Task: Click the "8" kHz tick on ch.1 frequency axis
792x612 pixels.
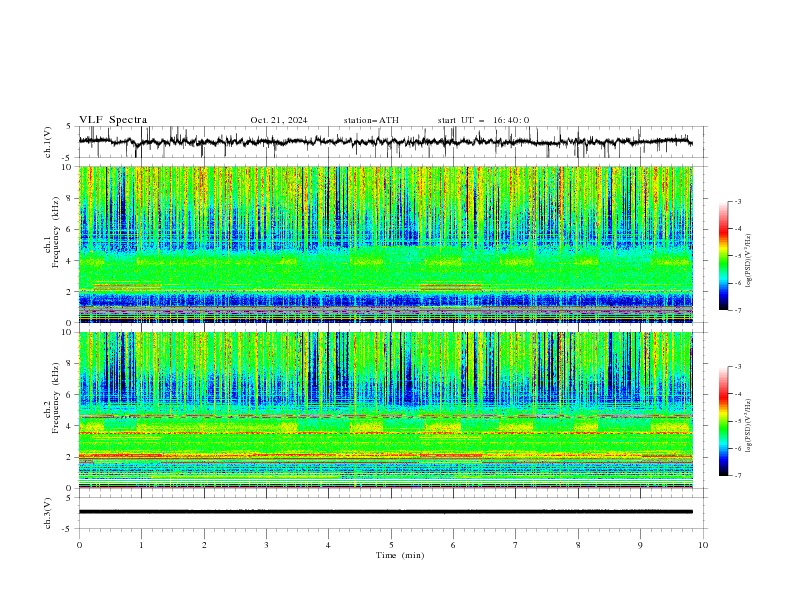Action: 70,198
